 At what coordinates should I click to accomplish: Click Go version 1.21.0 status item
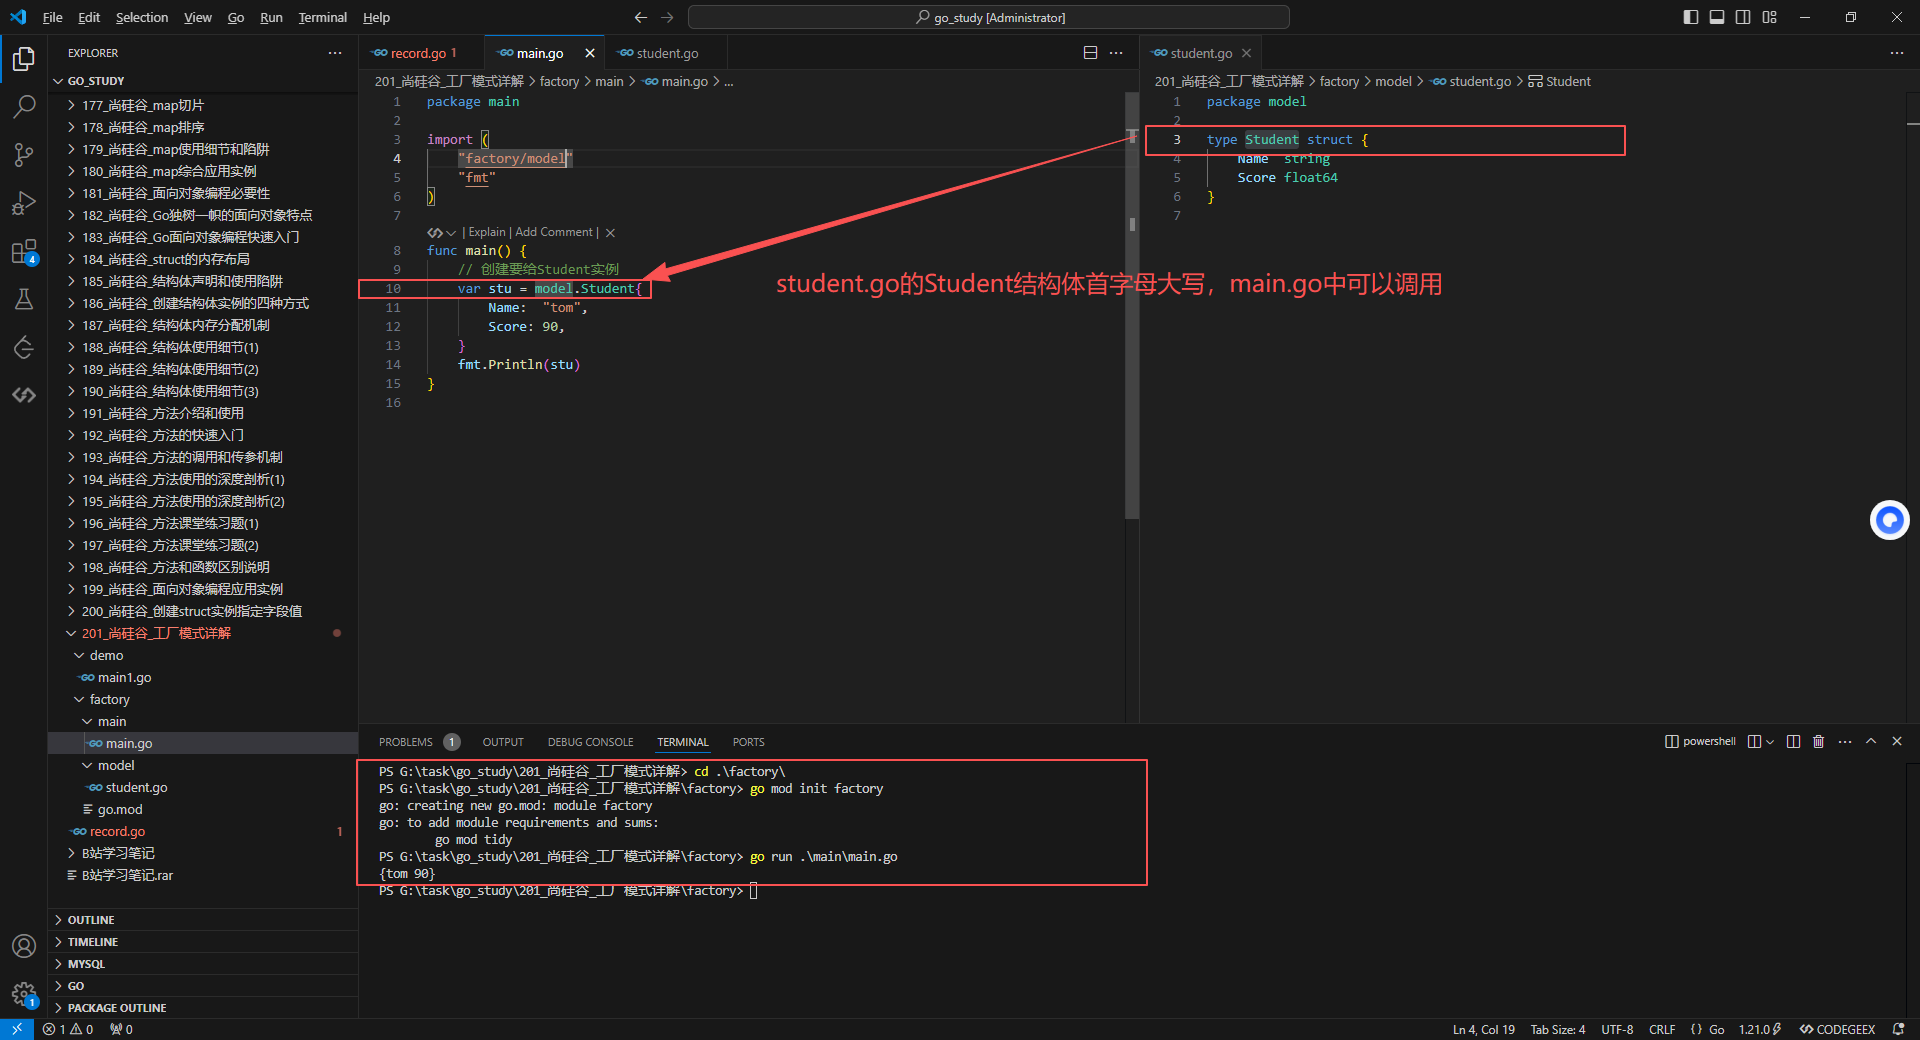1759,1029
